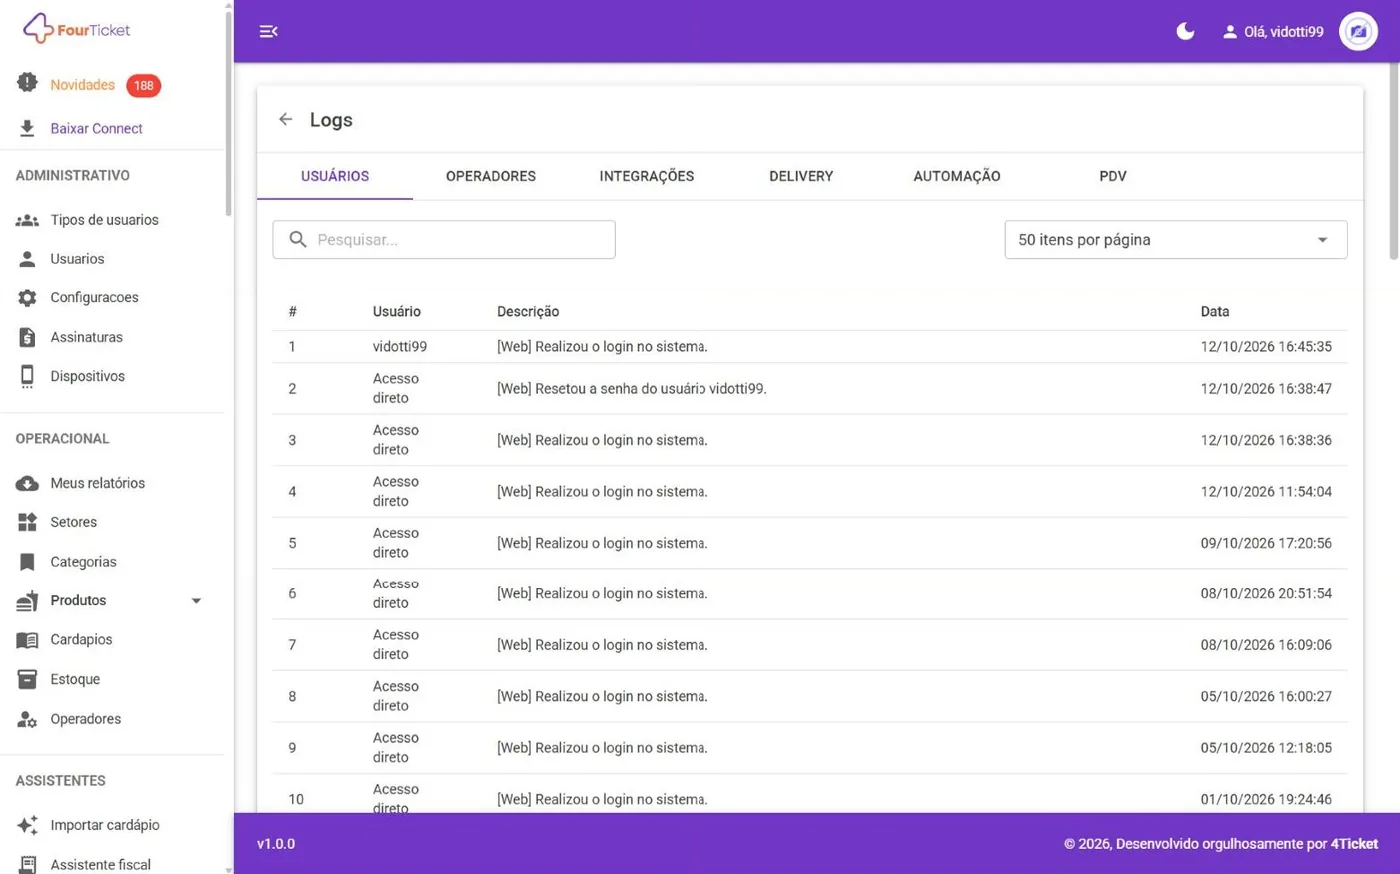1400x874 pixels.
Task: Click the Categorias bookmark icon
Action: coord(27,562)
